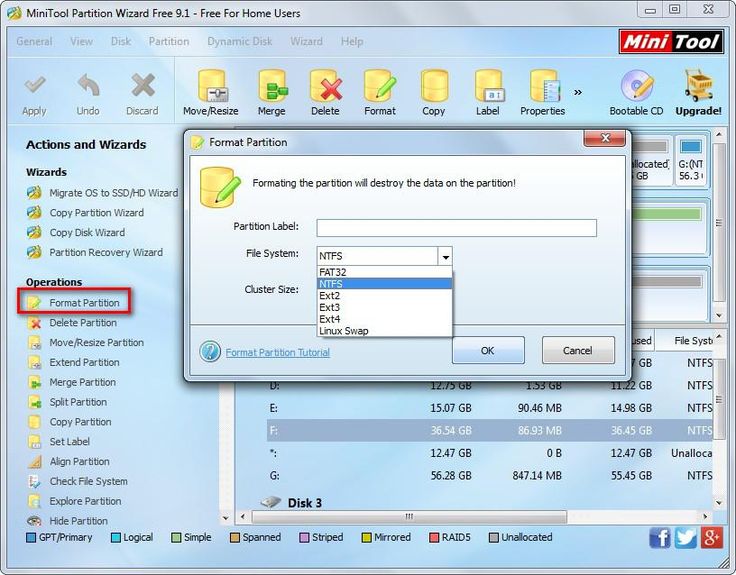Click the Undo arrow icon

coord(88,85)
